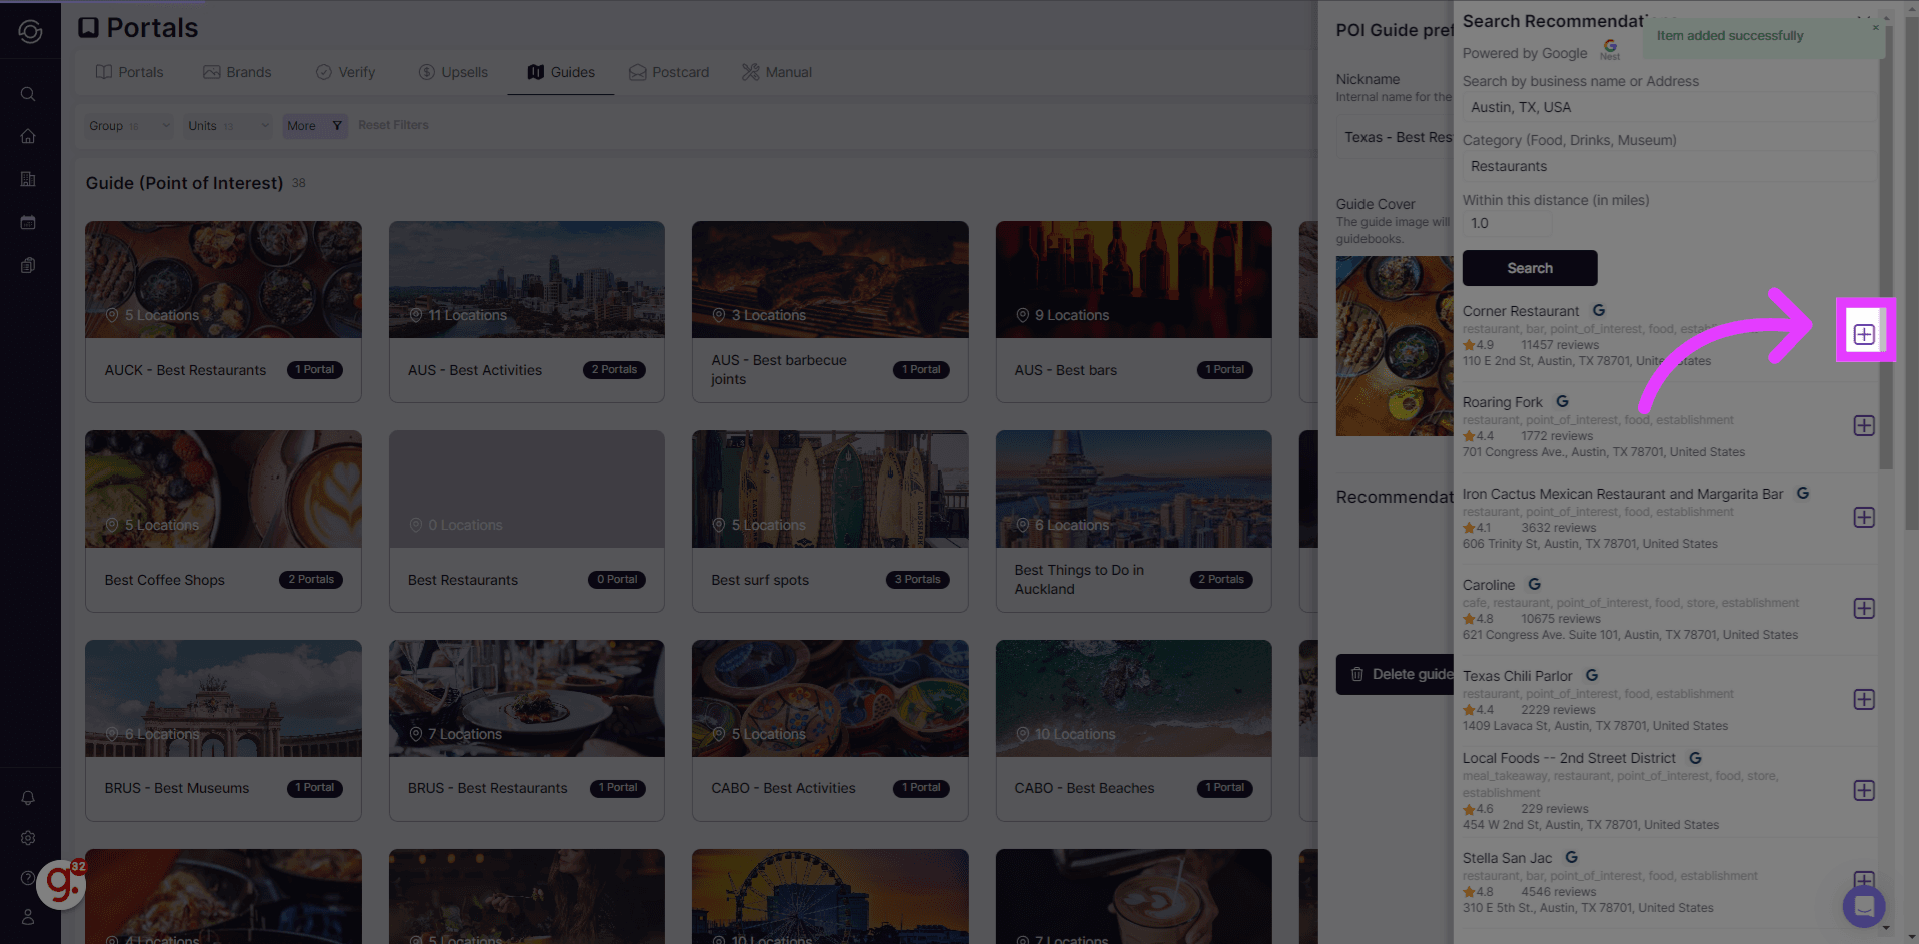The height and width of the screenshot is (944, 1919).
Task: Select the buildings icon in the sidebar
Action: (28, 179)
